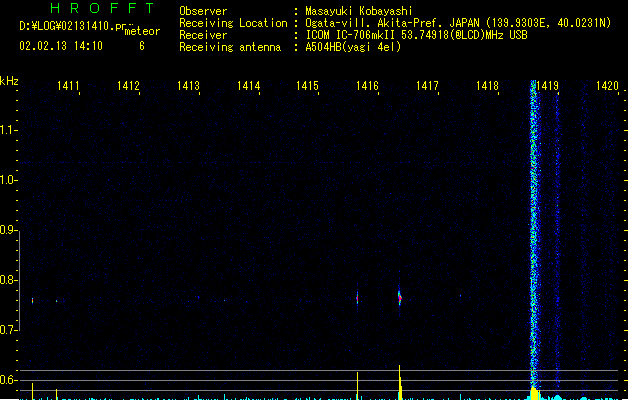Click the 0.6 kHz frequency tick label
This screenshot has width=629, height=400.
[8, 380]
